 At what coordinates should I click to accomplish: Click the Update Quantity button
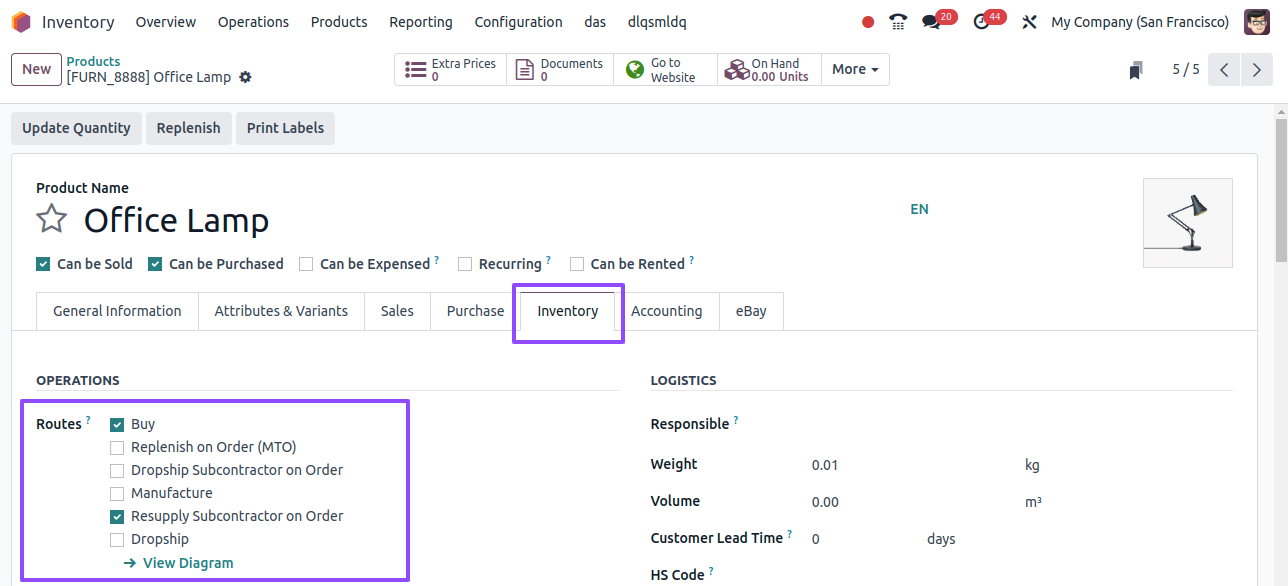click(x=76, y=128)
